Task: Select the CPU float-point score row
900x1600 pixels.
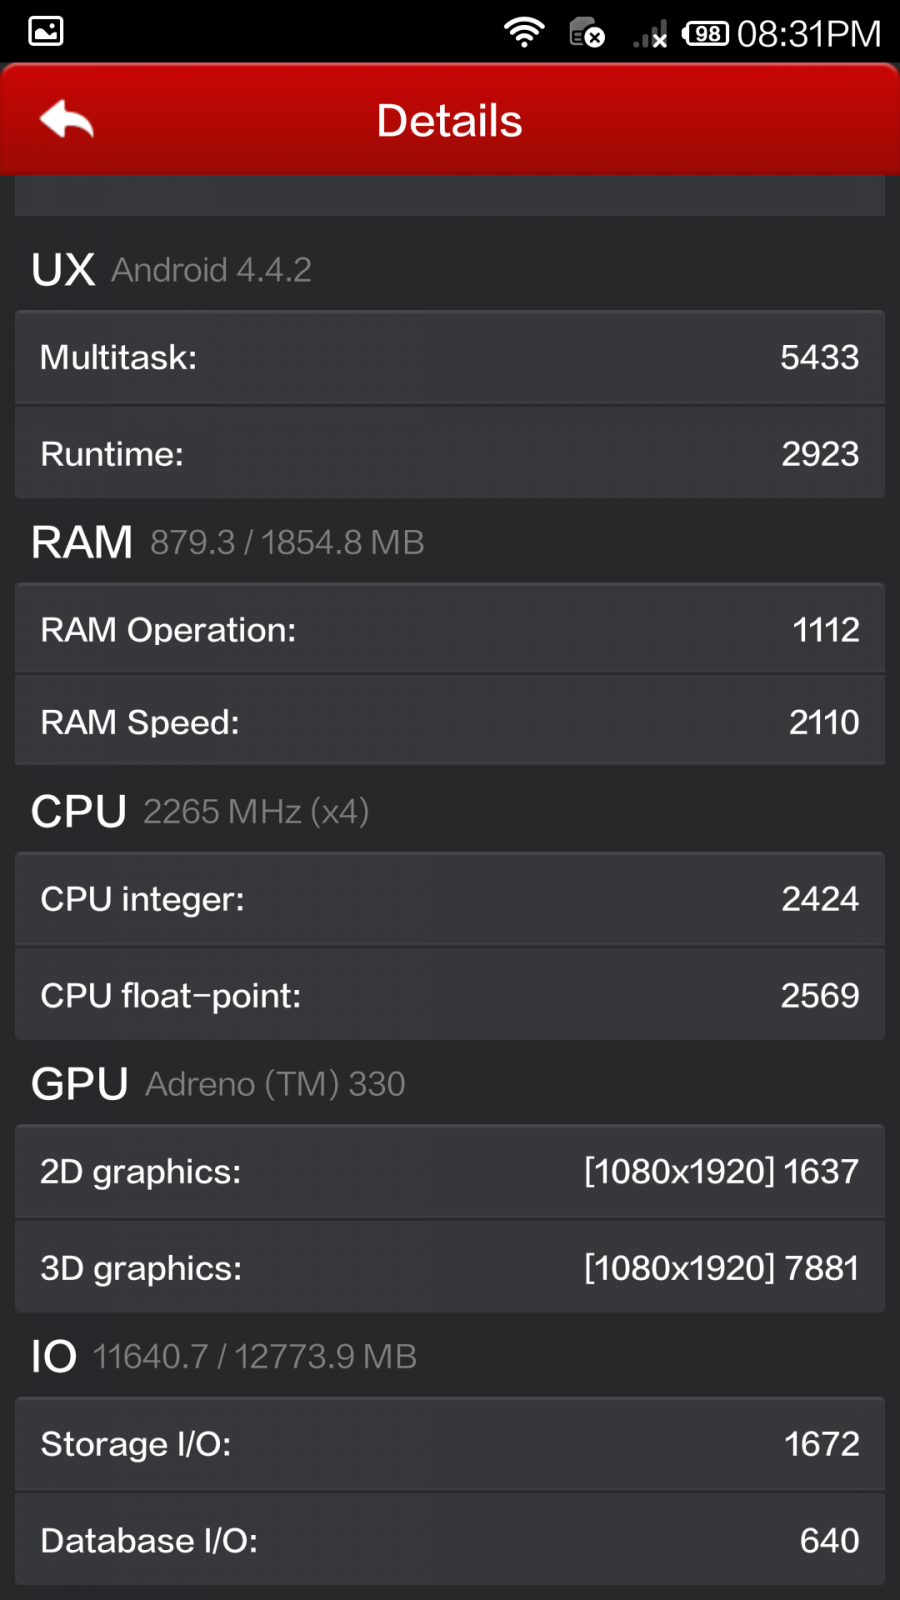Action: click(x=450, y=995)
